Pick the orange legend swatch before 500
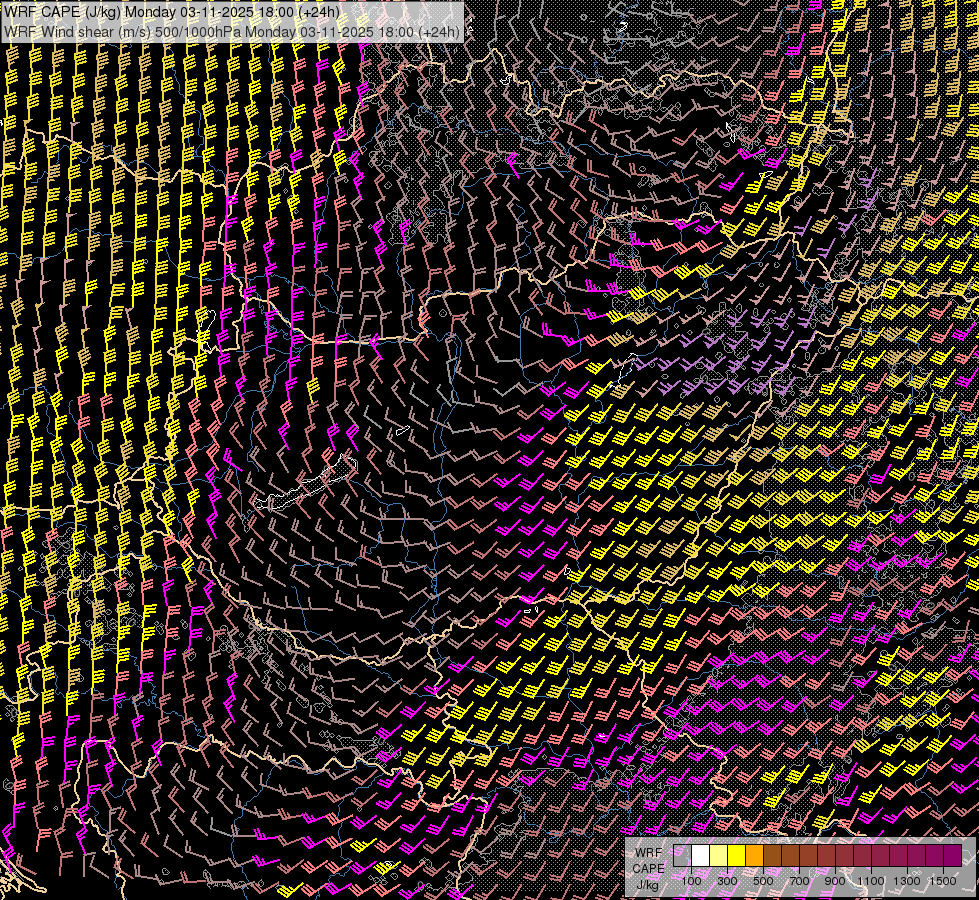Viewport: 979px width, 900px height. [754, 856]
